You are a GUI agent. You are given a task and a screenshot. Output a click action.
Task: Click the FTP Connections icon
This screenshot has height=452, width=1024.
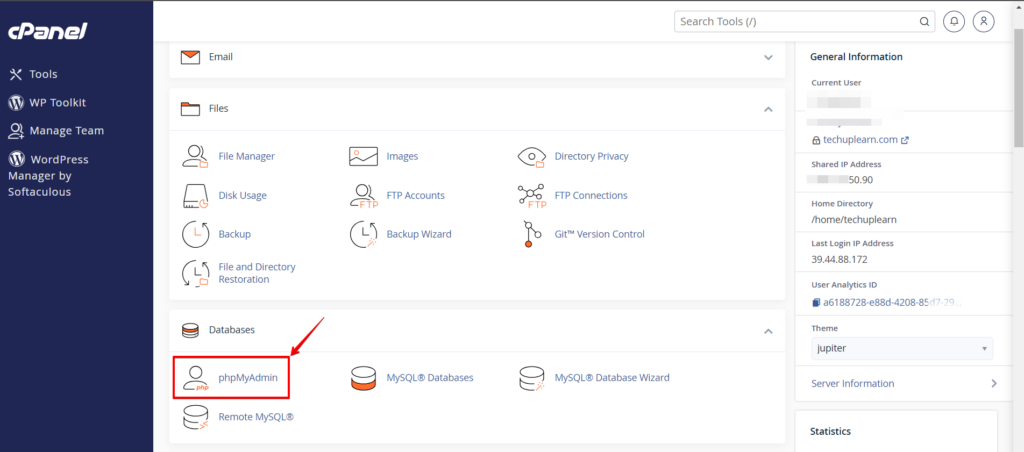[x=532, y=195]
